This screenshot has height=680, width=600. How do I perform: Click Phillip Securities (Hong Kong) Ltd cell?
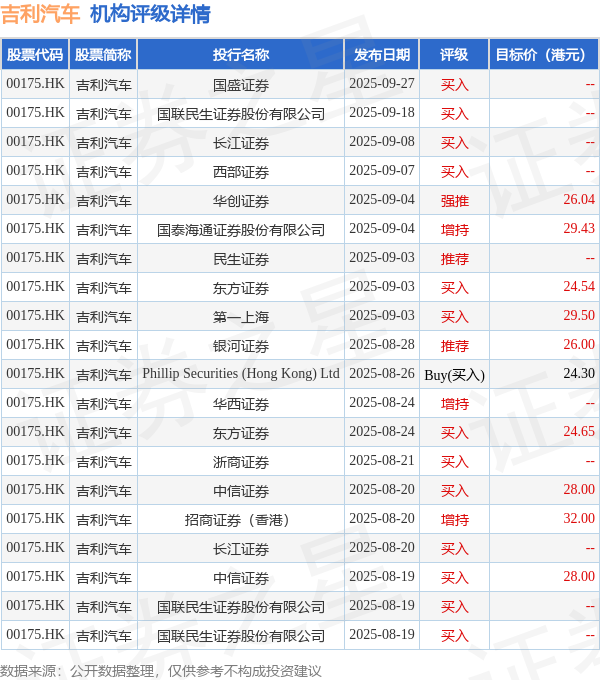tap(241, 373)
